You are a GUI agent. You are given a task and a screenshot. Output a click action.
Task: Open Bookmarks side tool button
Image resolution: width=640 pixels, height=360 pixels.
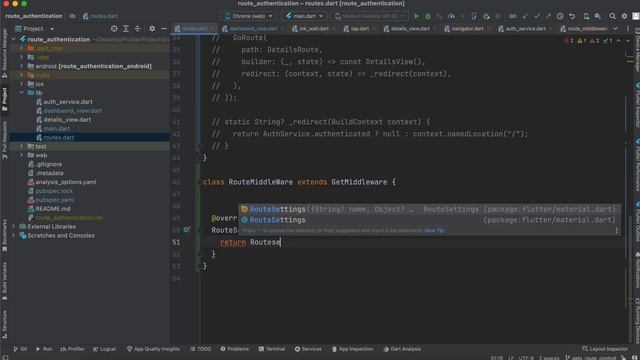(4, 236)
